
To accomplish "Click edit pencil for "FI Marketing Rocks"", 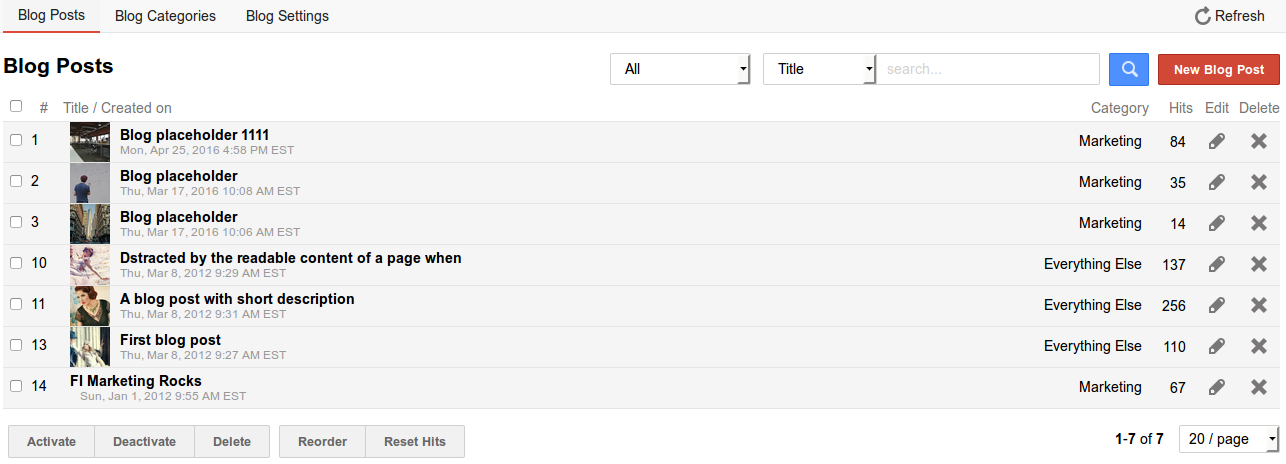I will tap(1216, 387).
